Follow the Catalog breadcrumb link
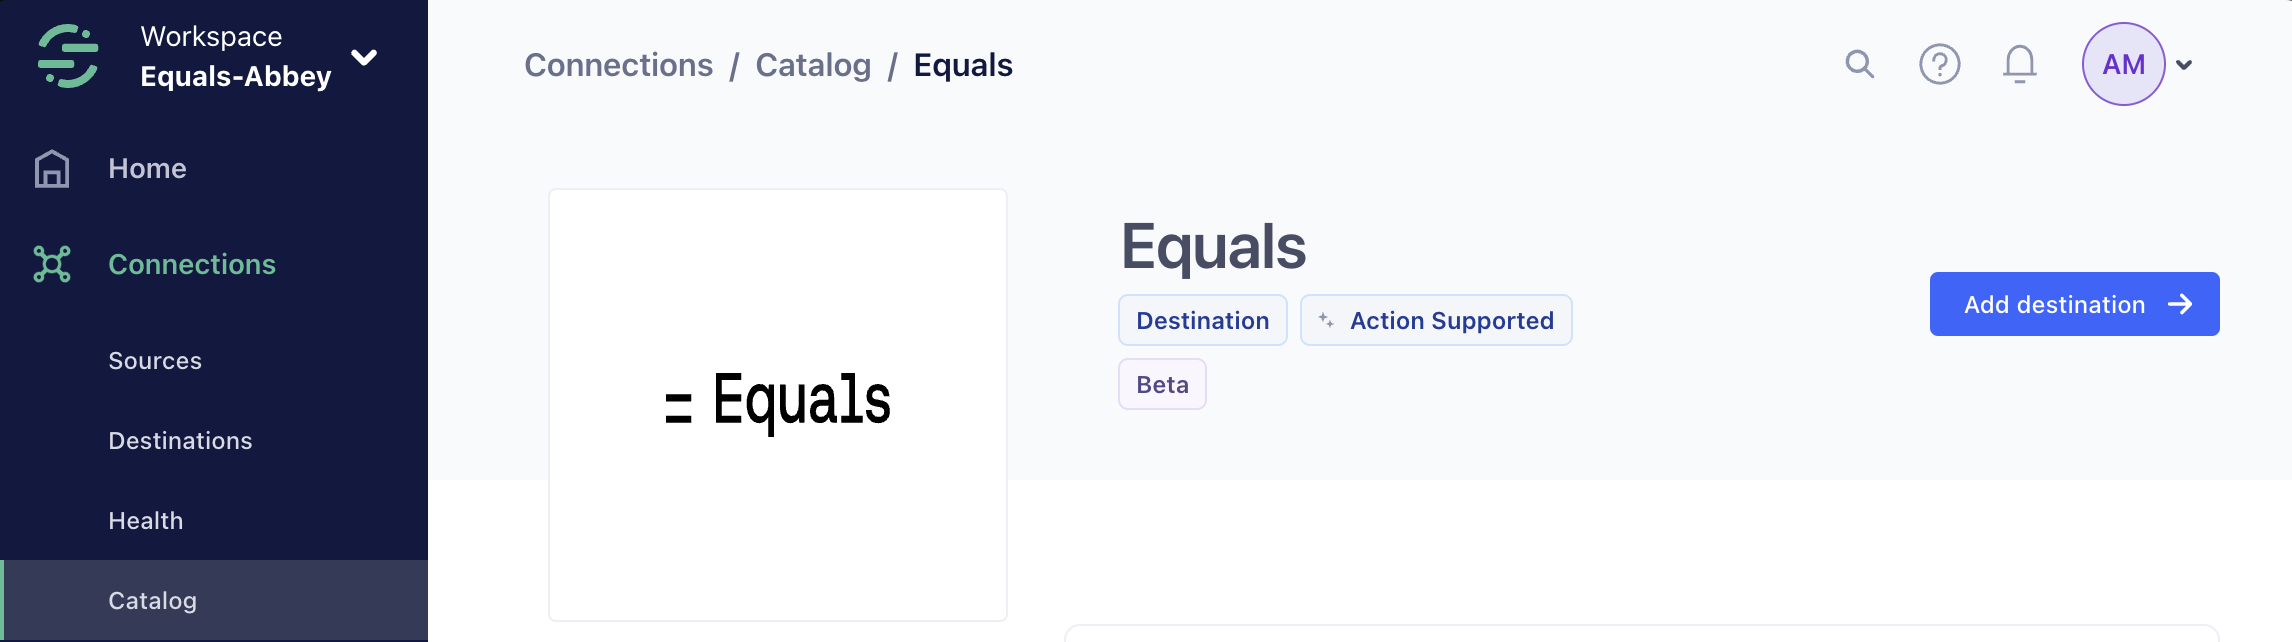 812,65
